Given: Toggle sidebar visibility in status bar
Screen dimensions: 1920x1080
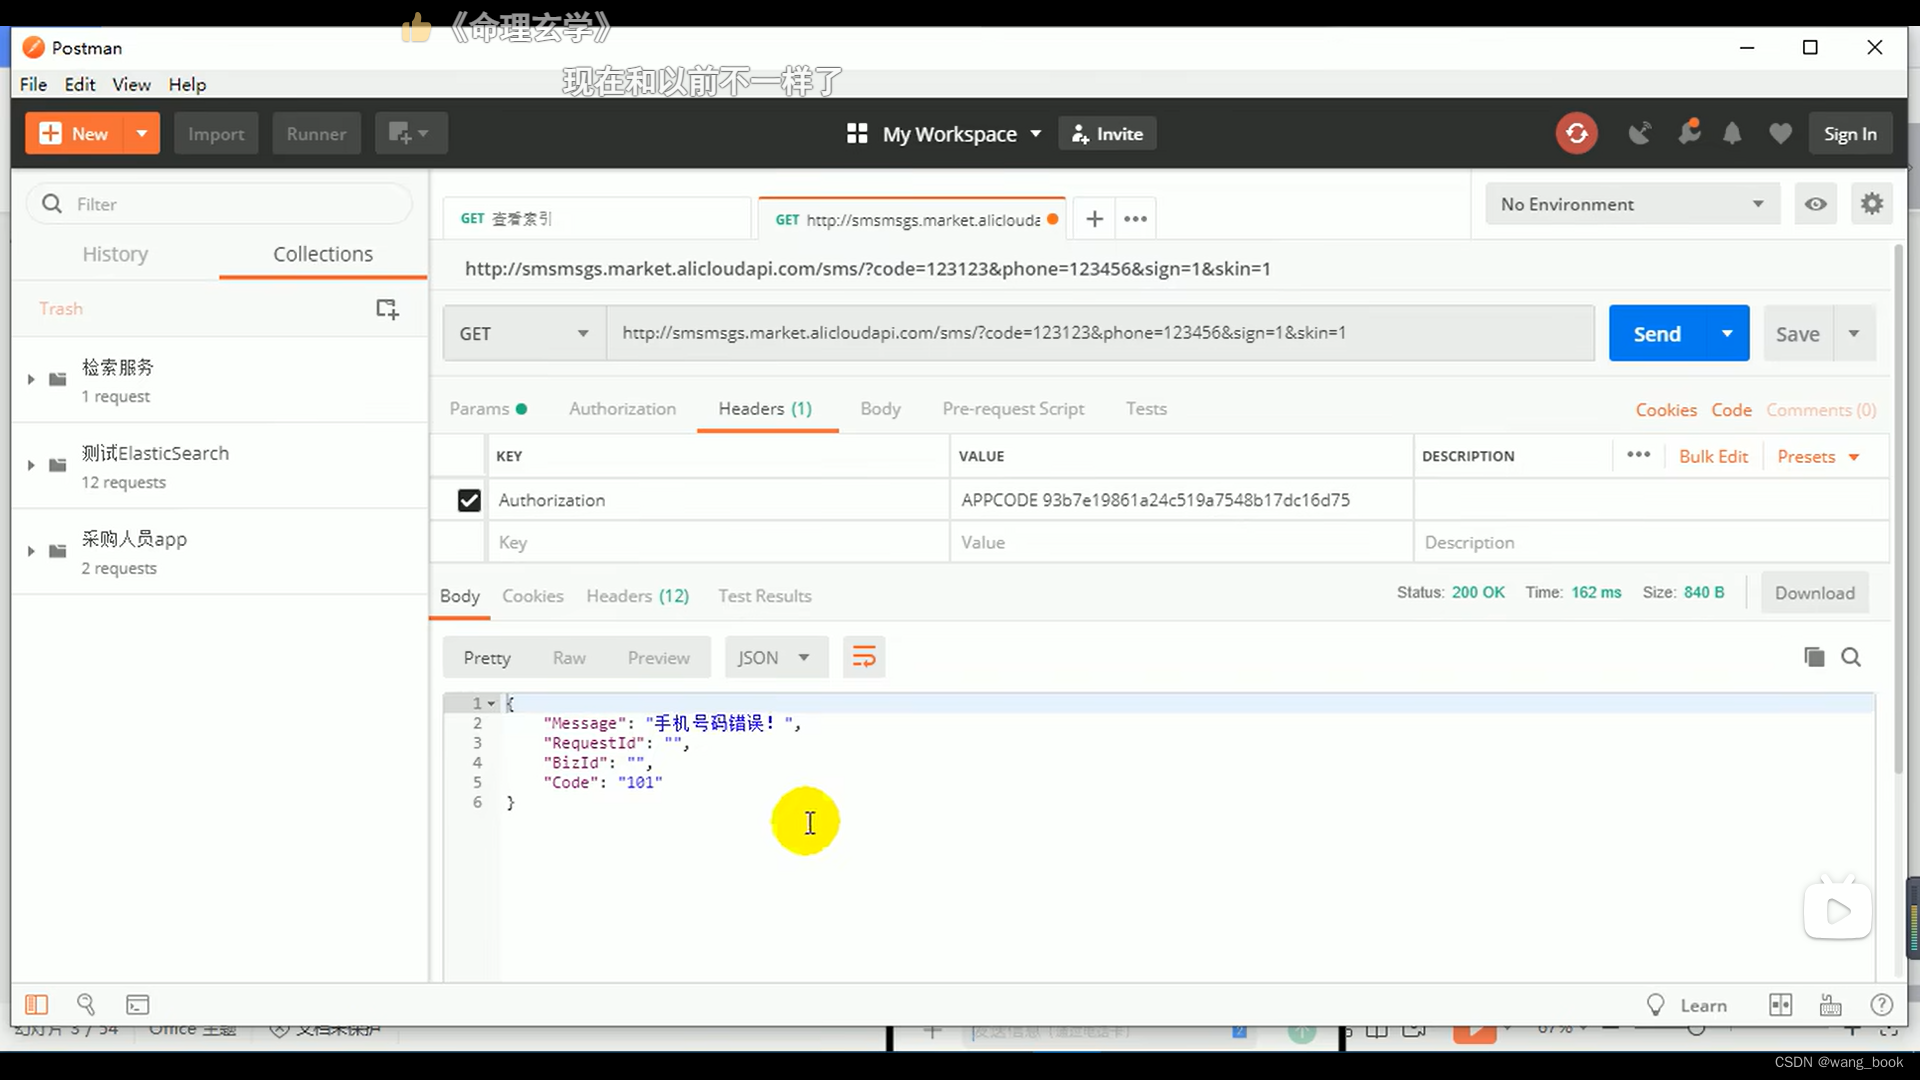Looking at the screenshot, I should coord(37,1004).
